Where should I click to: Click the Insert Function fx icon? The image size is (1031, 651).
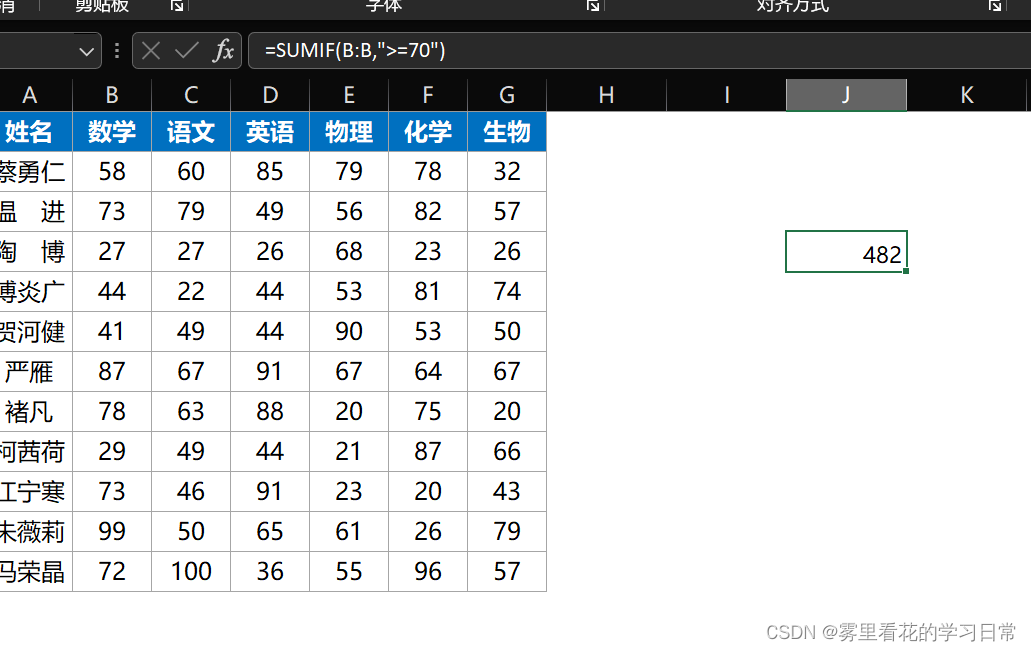(226, 51)
